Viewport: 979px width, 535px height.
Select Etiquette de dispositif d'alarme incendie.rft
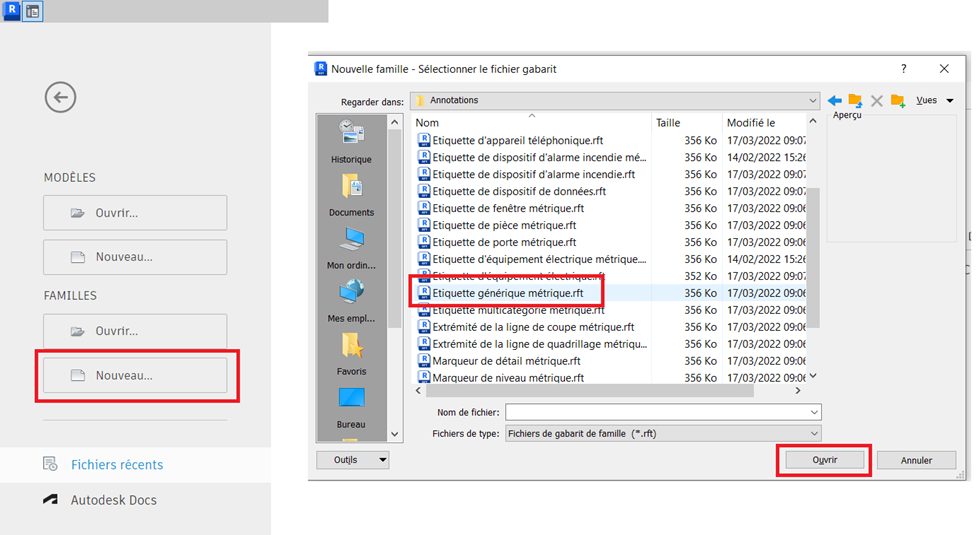point(533,174)
